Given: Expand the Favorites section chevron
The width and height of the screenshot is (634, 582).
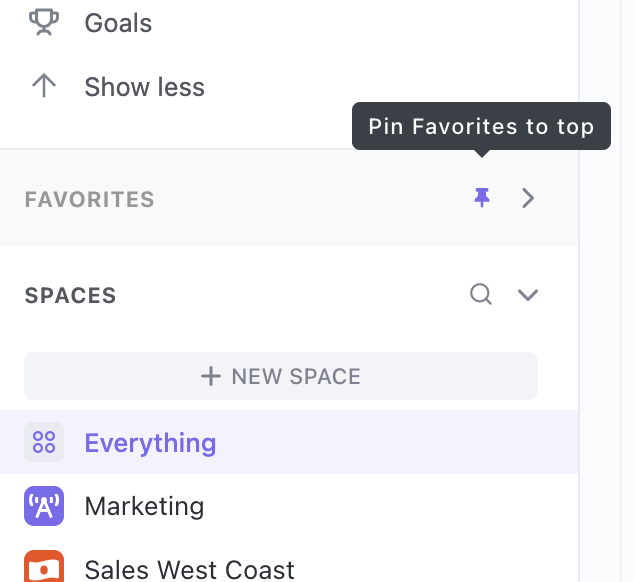Looking at the screenshot, I should click(x=528, y=198).
